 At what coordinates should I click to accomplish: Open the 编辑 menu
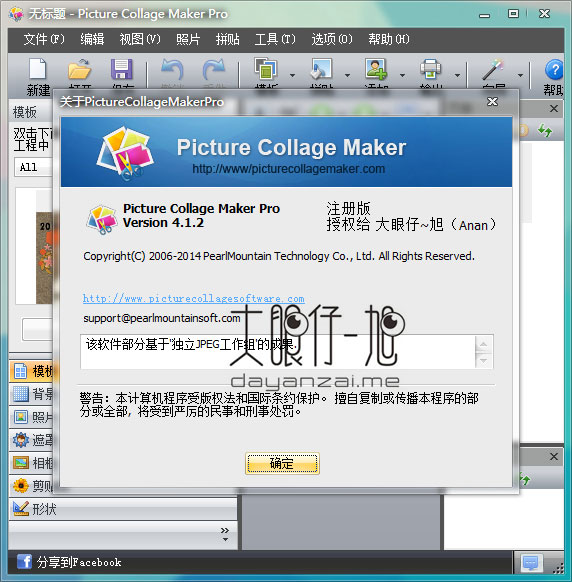92,39
